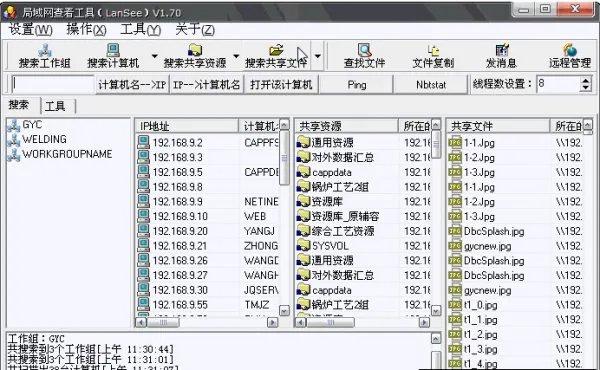Click up arrow of log panel scrollbar
This screenshot has width=600, height=370.
(436, 338)
